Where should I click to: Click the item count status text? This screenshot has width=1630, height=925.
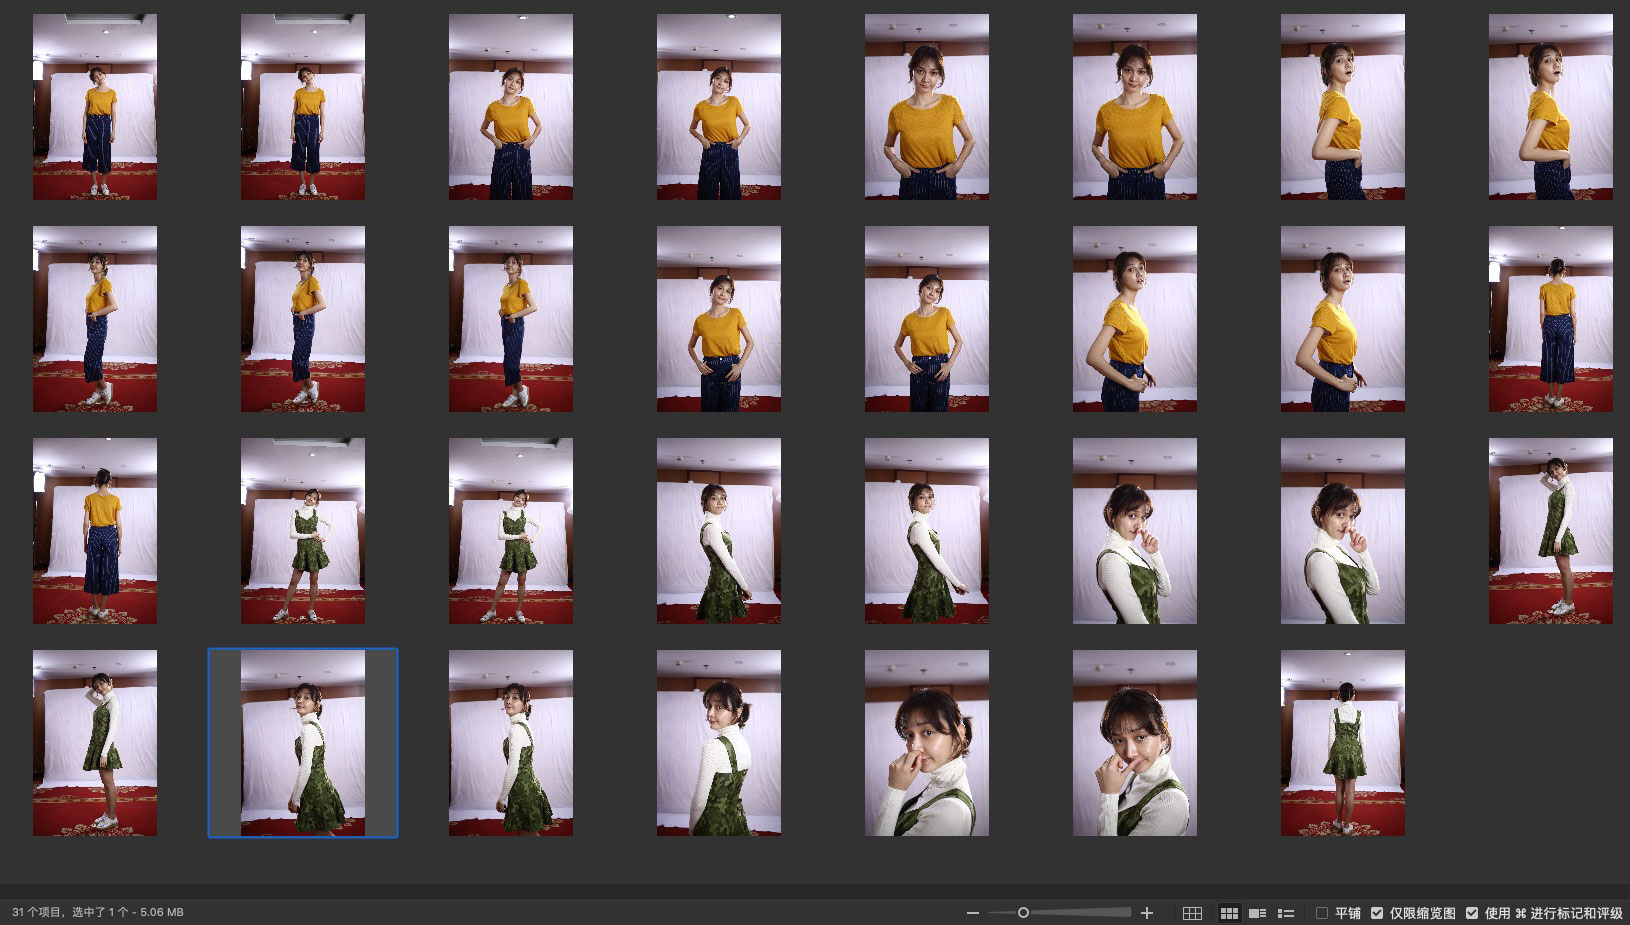pos(98,912)
